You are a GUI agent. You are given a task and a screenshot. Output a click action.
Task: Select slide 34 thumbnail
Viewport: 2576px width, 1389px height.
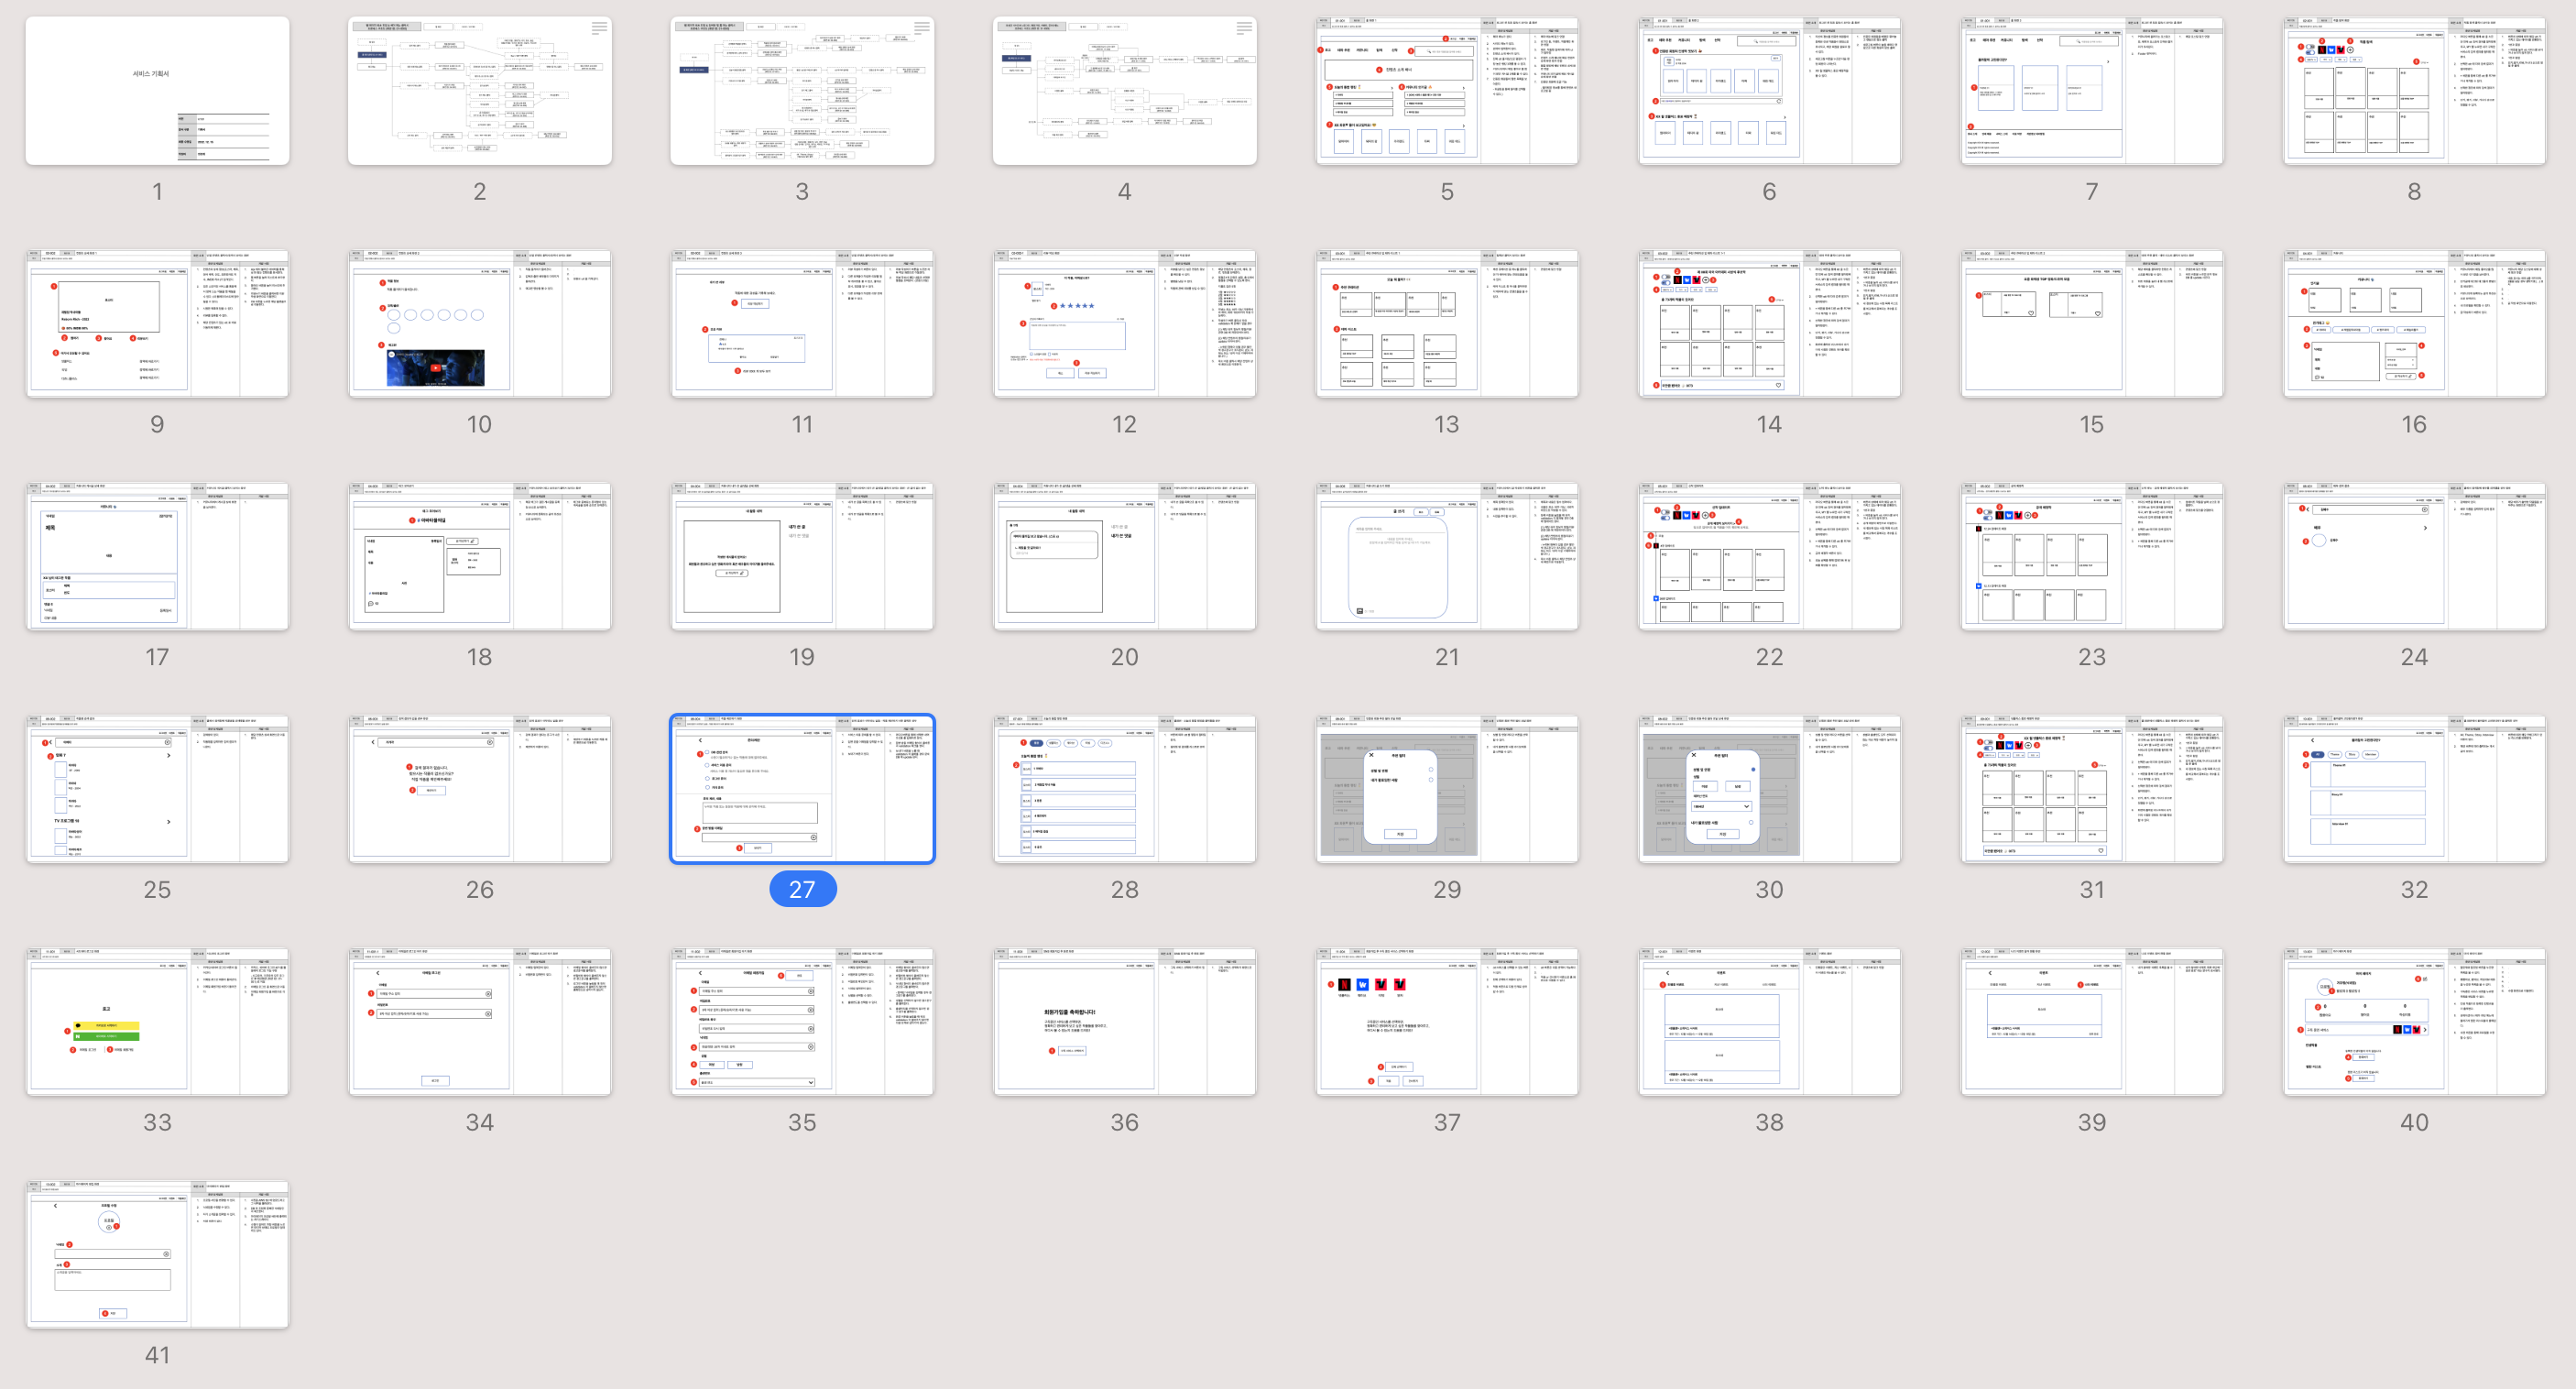480,1022
